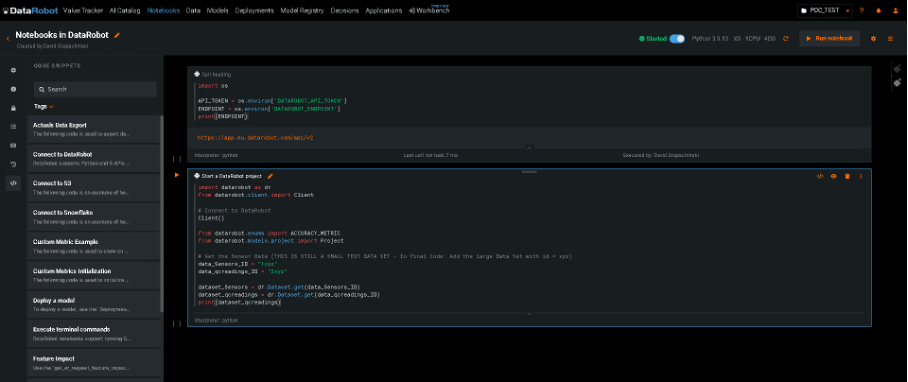Click the Run notebook button
This screenshot has width=908, height=382.
pos(829,39)
